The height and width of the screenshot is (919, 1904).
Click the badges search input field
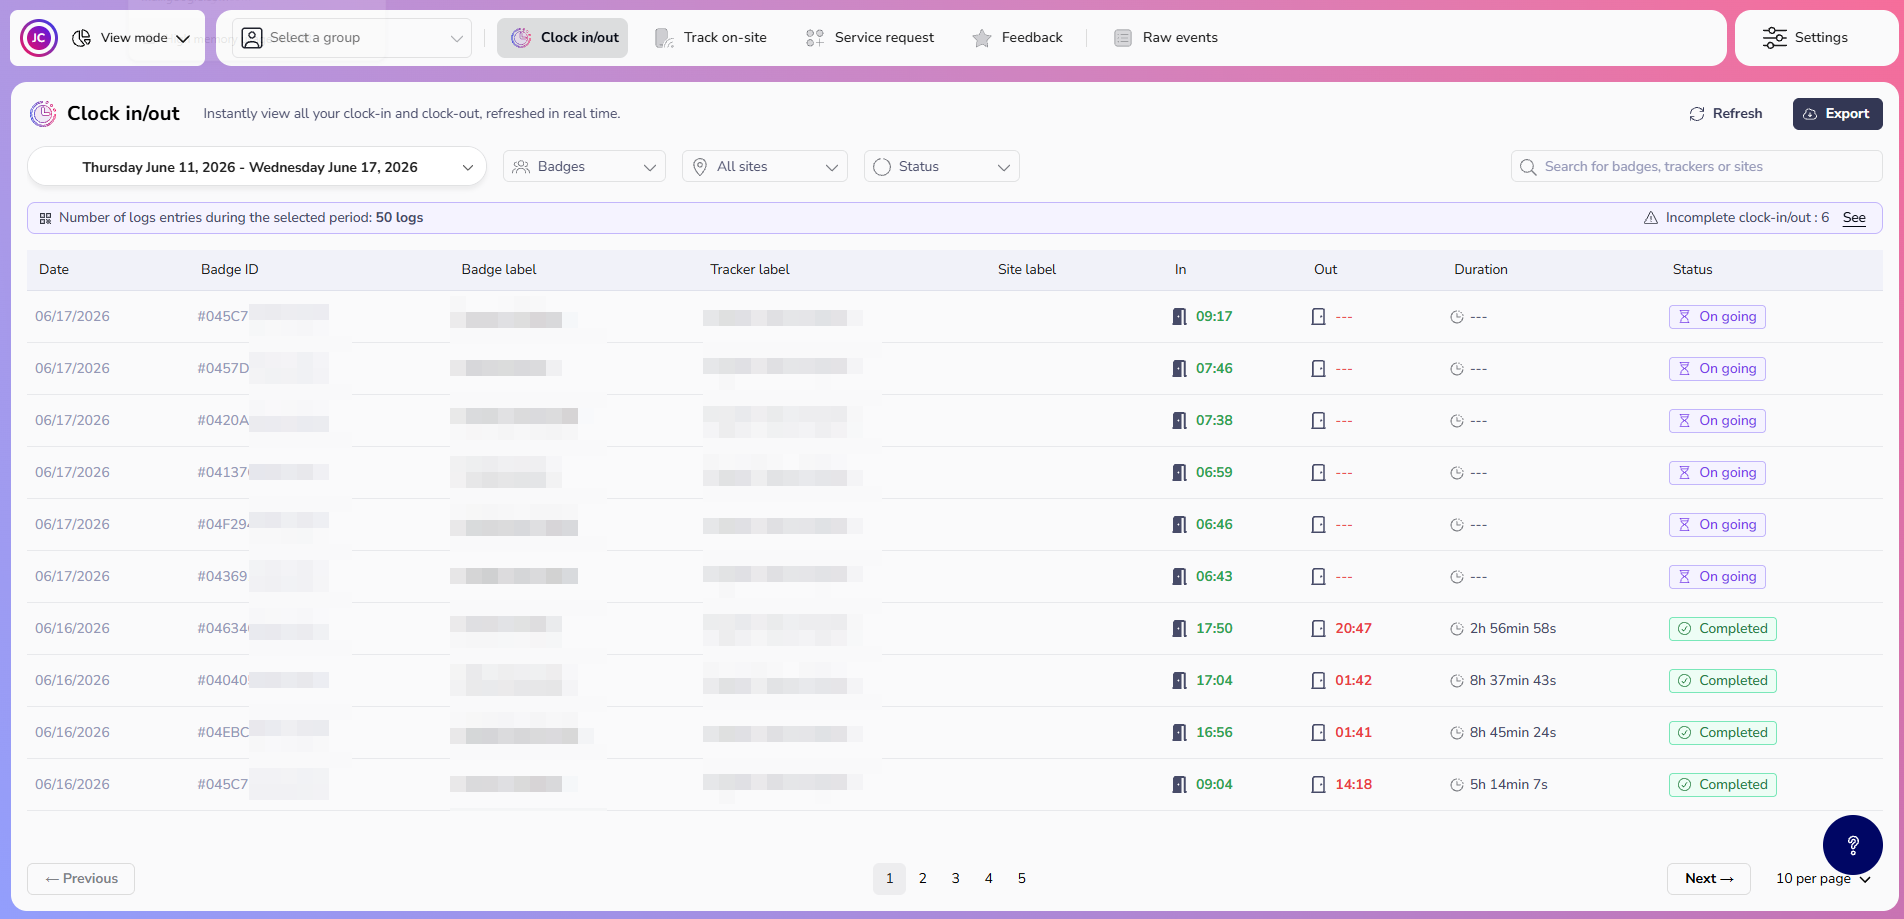coord(1696,167)
